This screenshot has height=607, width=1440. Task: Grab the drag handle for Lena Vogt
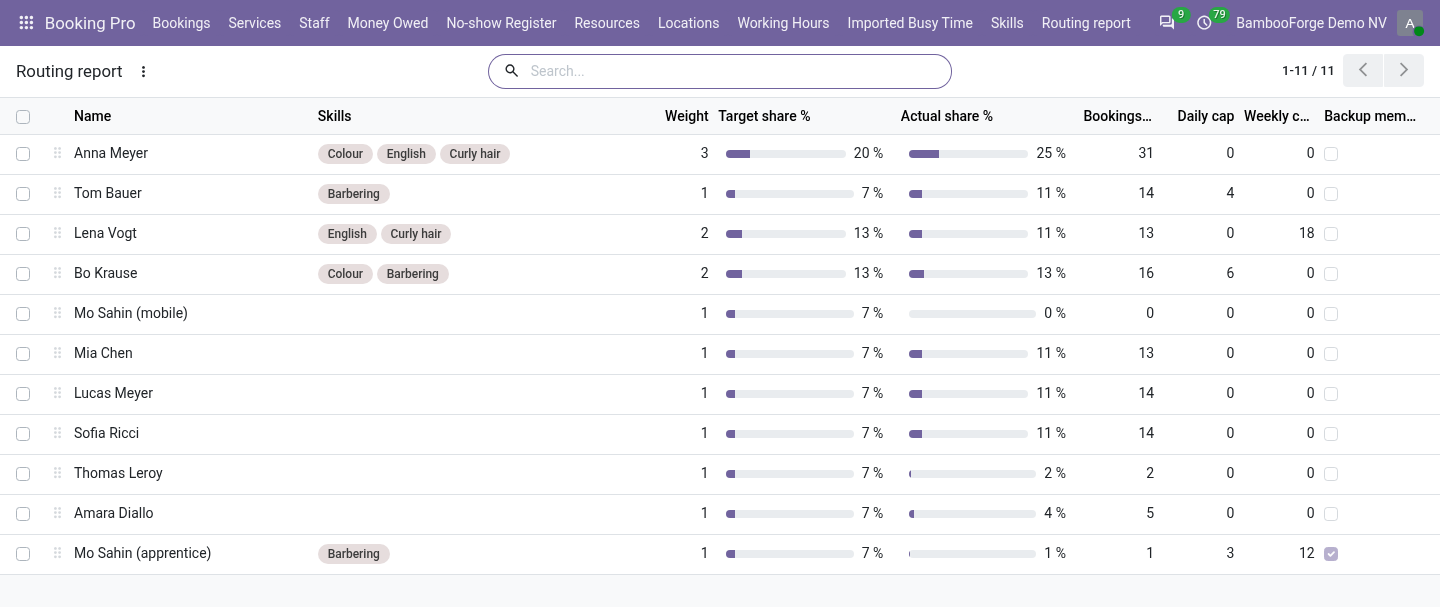click(57, 233)
